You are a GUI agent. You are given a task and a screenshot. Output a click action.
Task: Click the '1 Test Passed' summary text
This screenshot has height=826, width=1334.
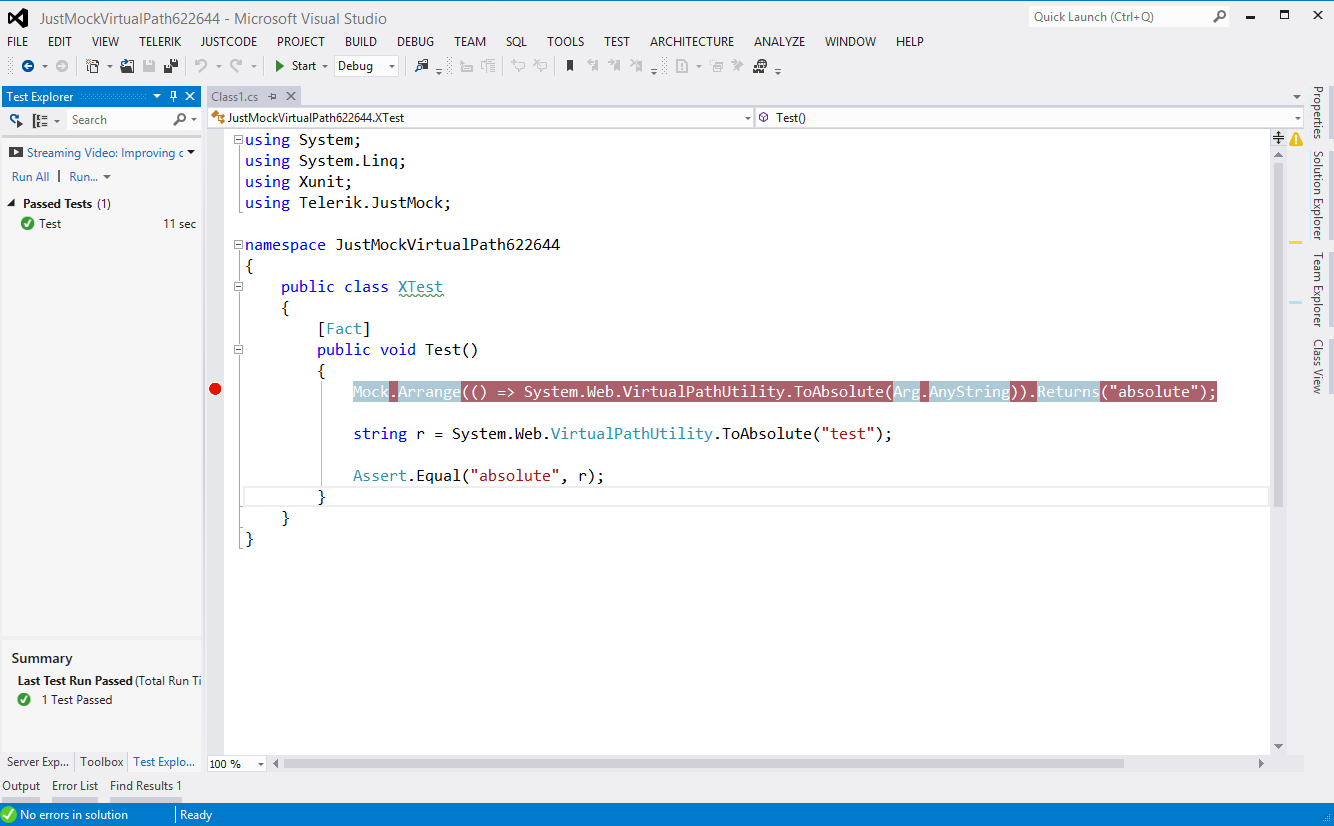coord(77,700)
